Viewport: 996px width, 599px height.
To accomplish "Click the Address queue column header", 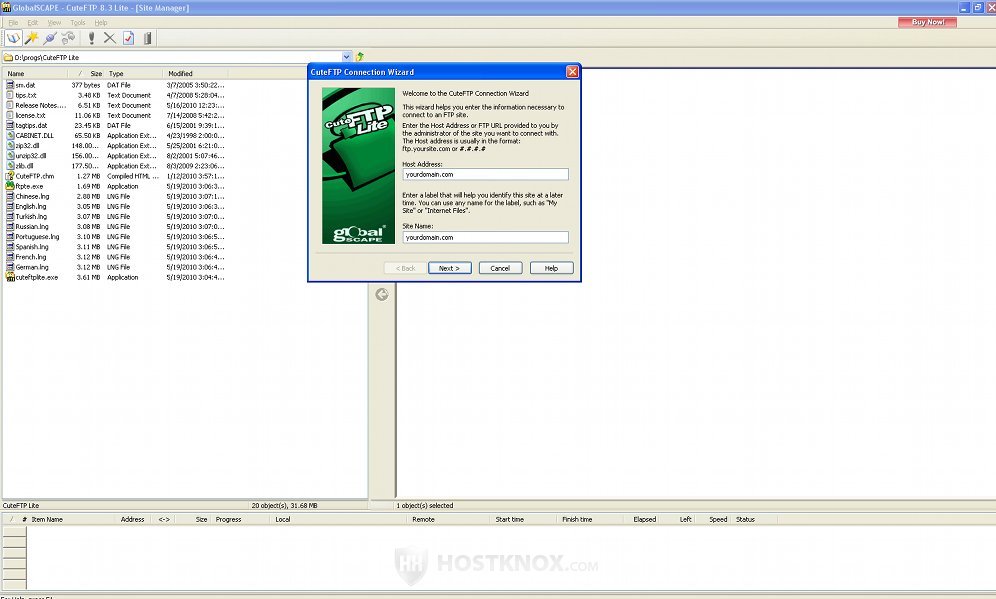I will [x=132, y=520].
